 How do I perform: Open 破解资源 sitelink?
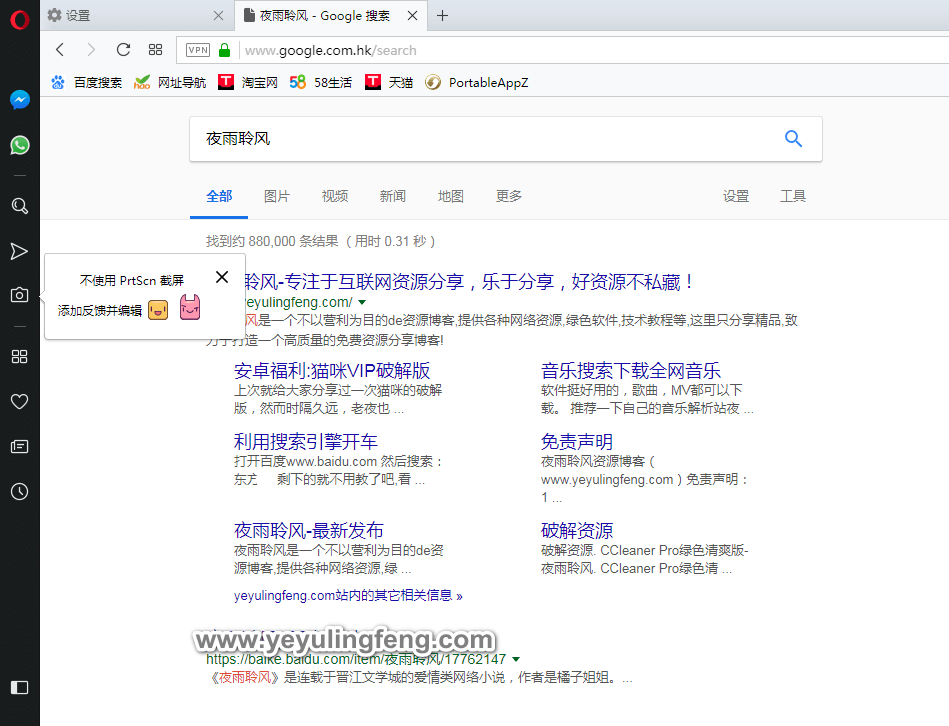click(577, 531)
